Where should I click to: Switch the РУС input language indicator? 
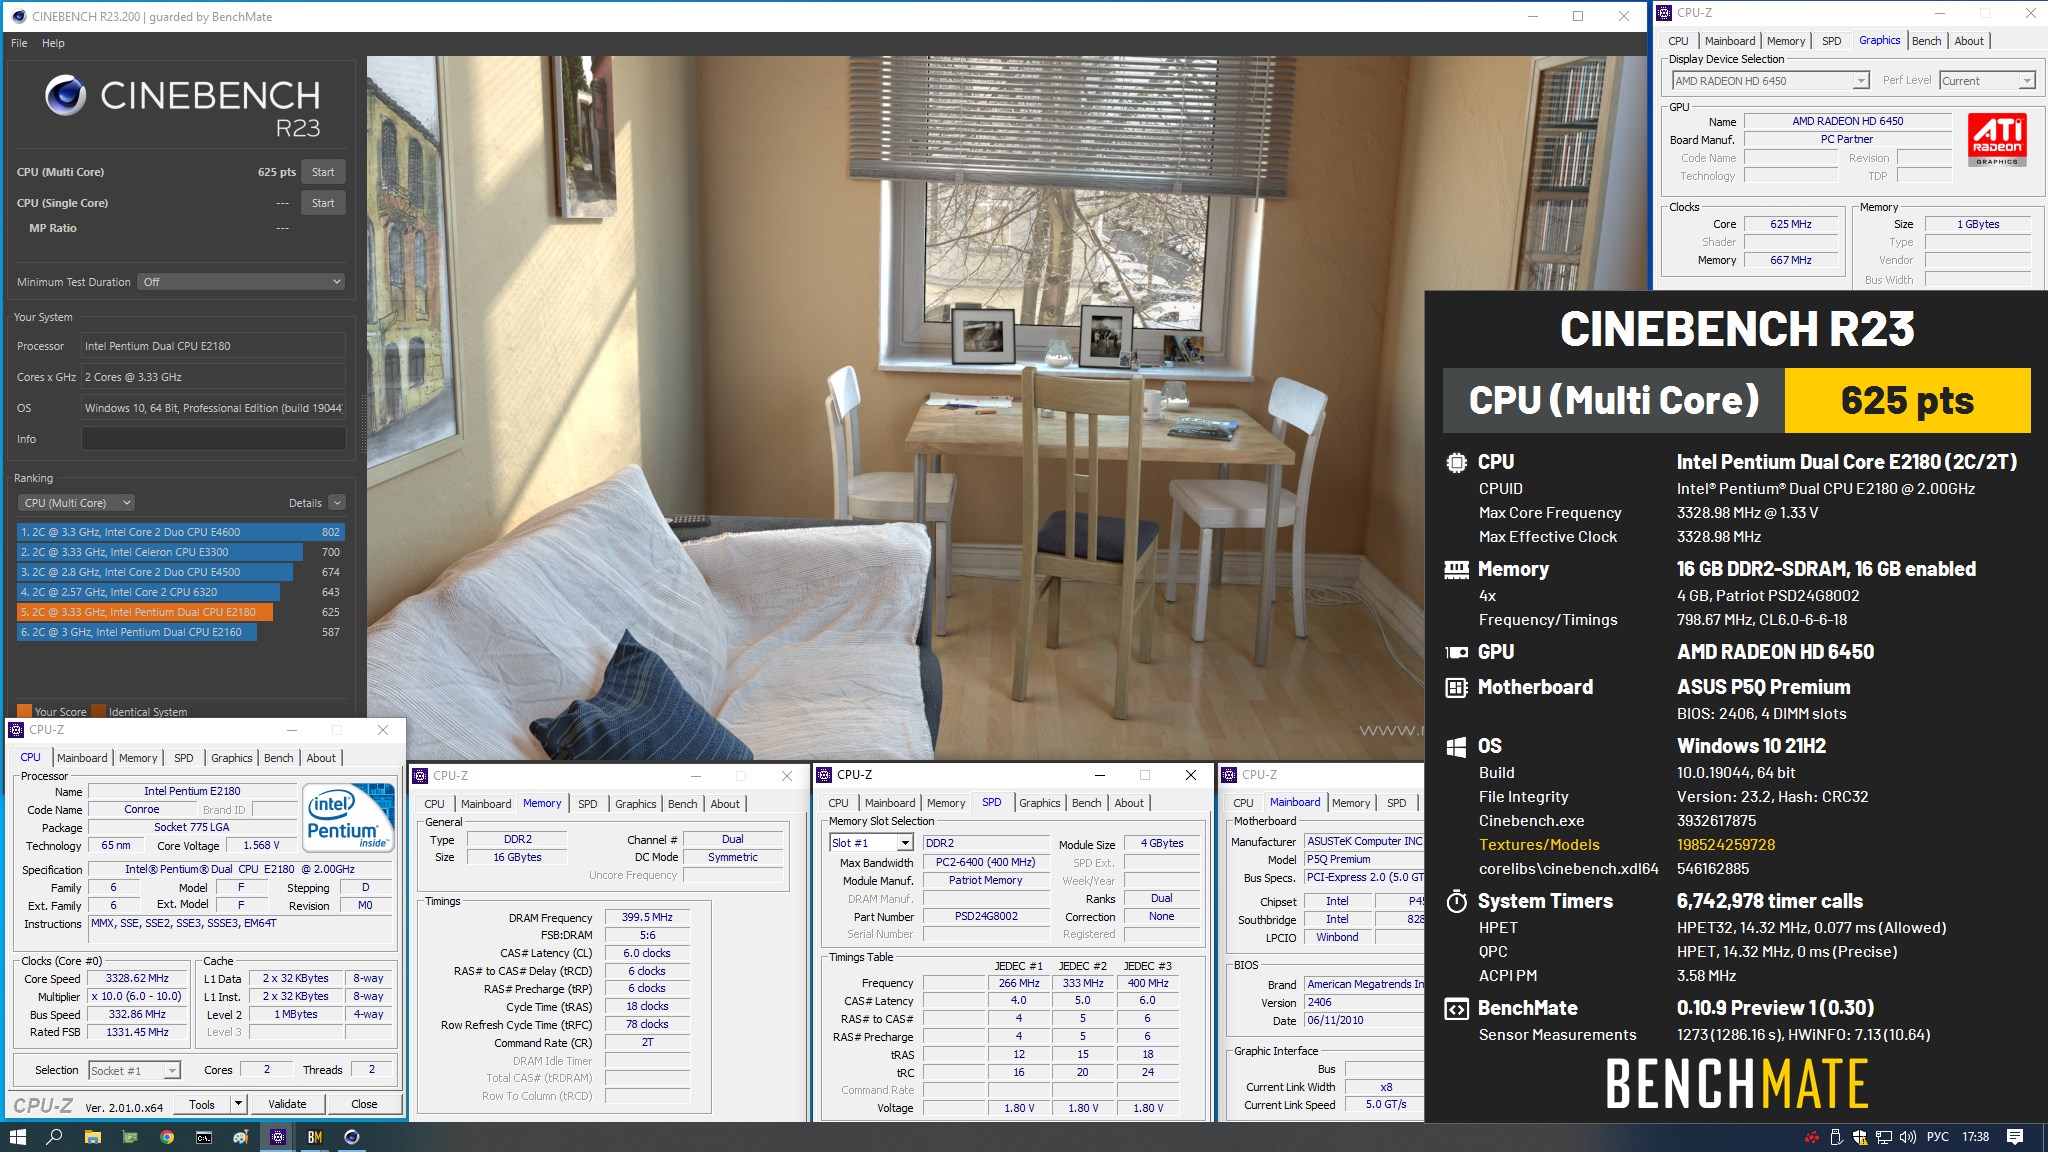pos(1938,1137)
